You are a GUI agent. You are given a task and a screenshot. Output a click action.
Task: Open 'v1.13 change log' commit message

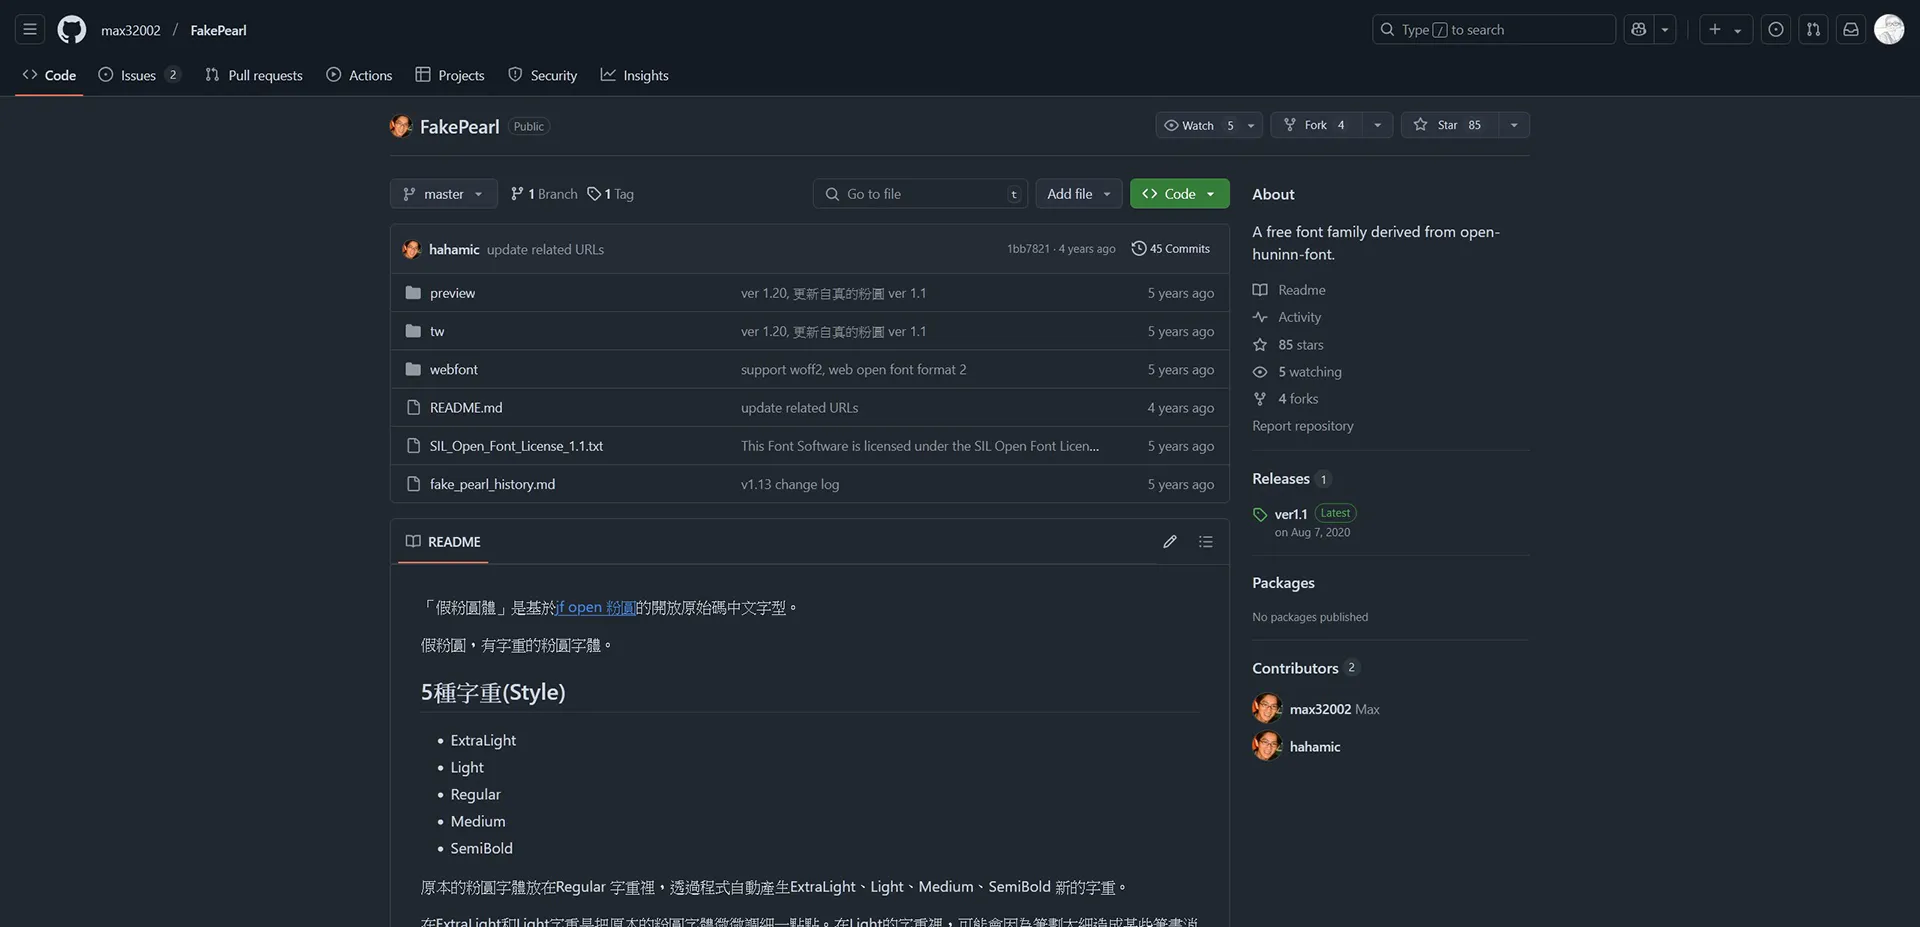[790, 484]
